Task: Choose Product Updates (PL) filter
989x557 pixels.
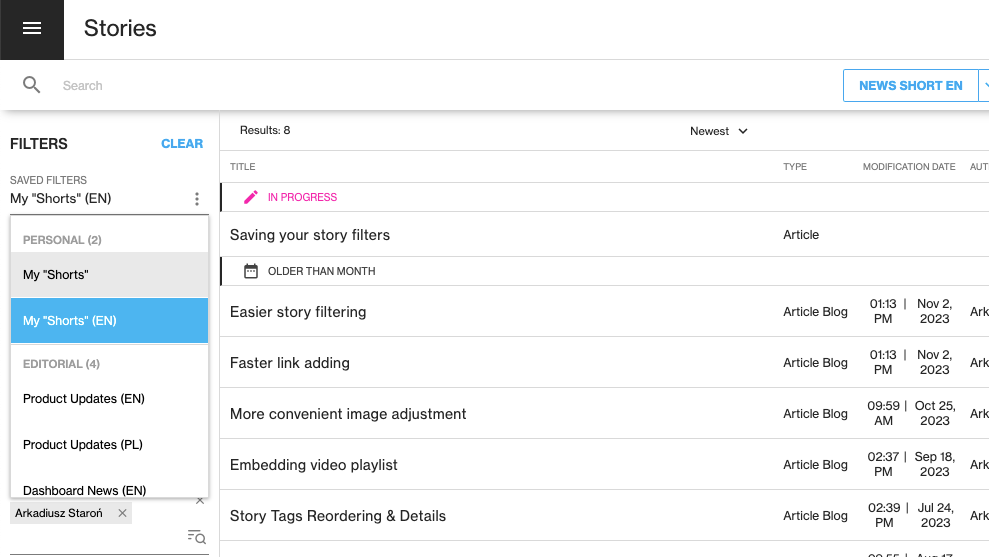Action: coord(109,445)
